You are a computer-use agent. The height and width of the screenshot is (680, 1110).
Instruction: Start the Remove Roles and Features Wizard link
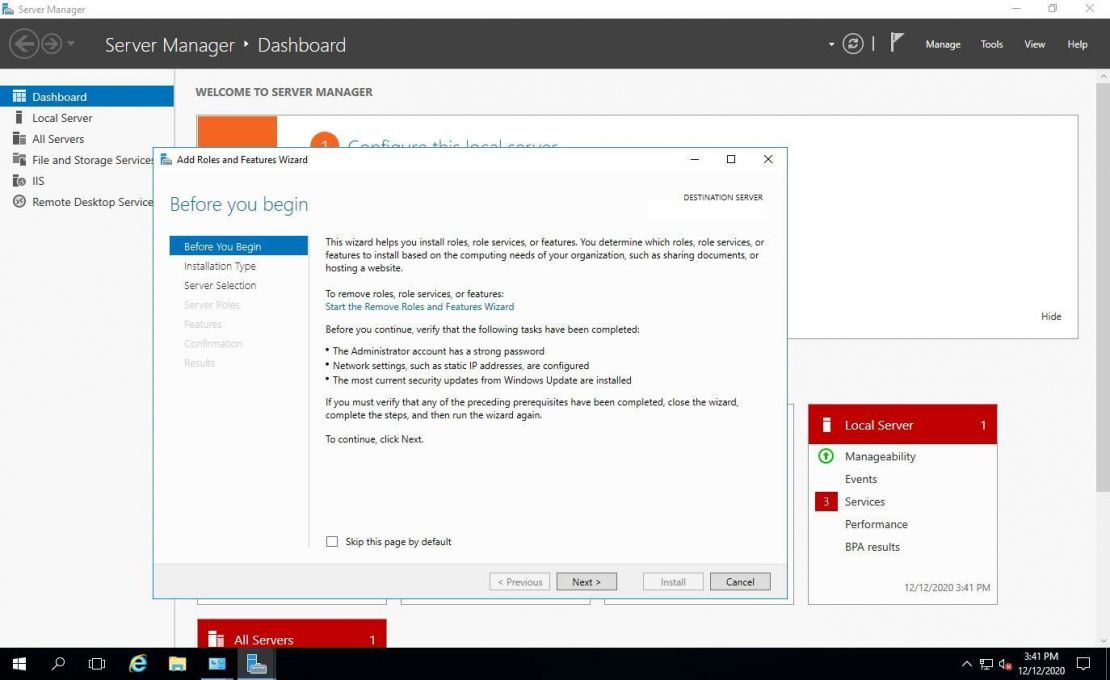tap(419, 306)
